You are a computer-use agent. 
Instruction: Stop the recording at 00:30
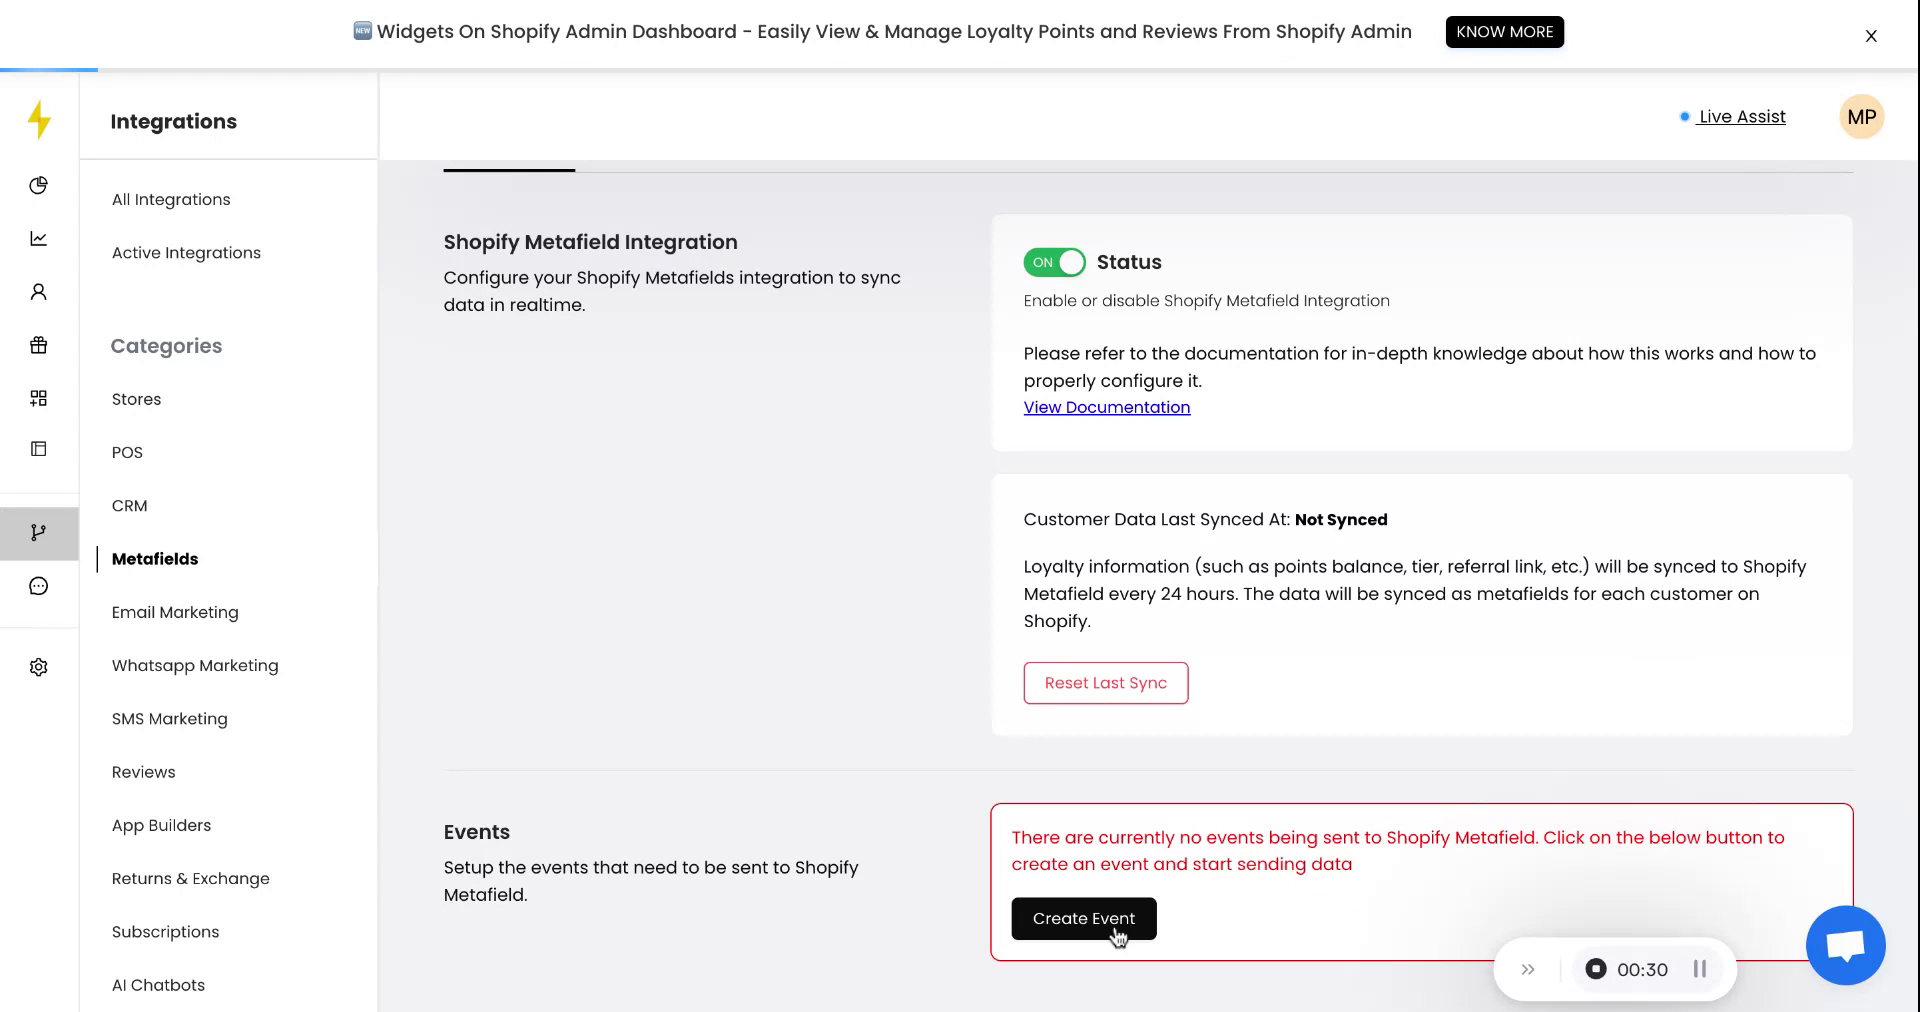point(1596,969)
